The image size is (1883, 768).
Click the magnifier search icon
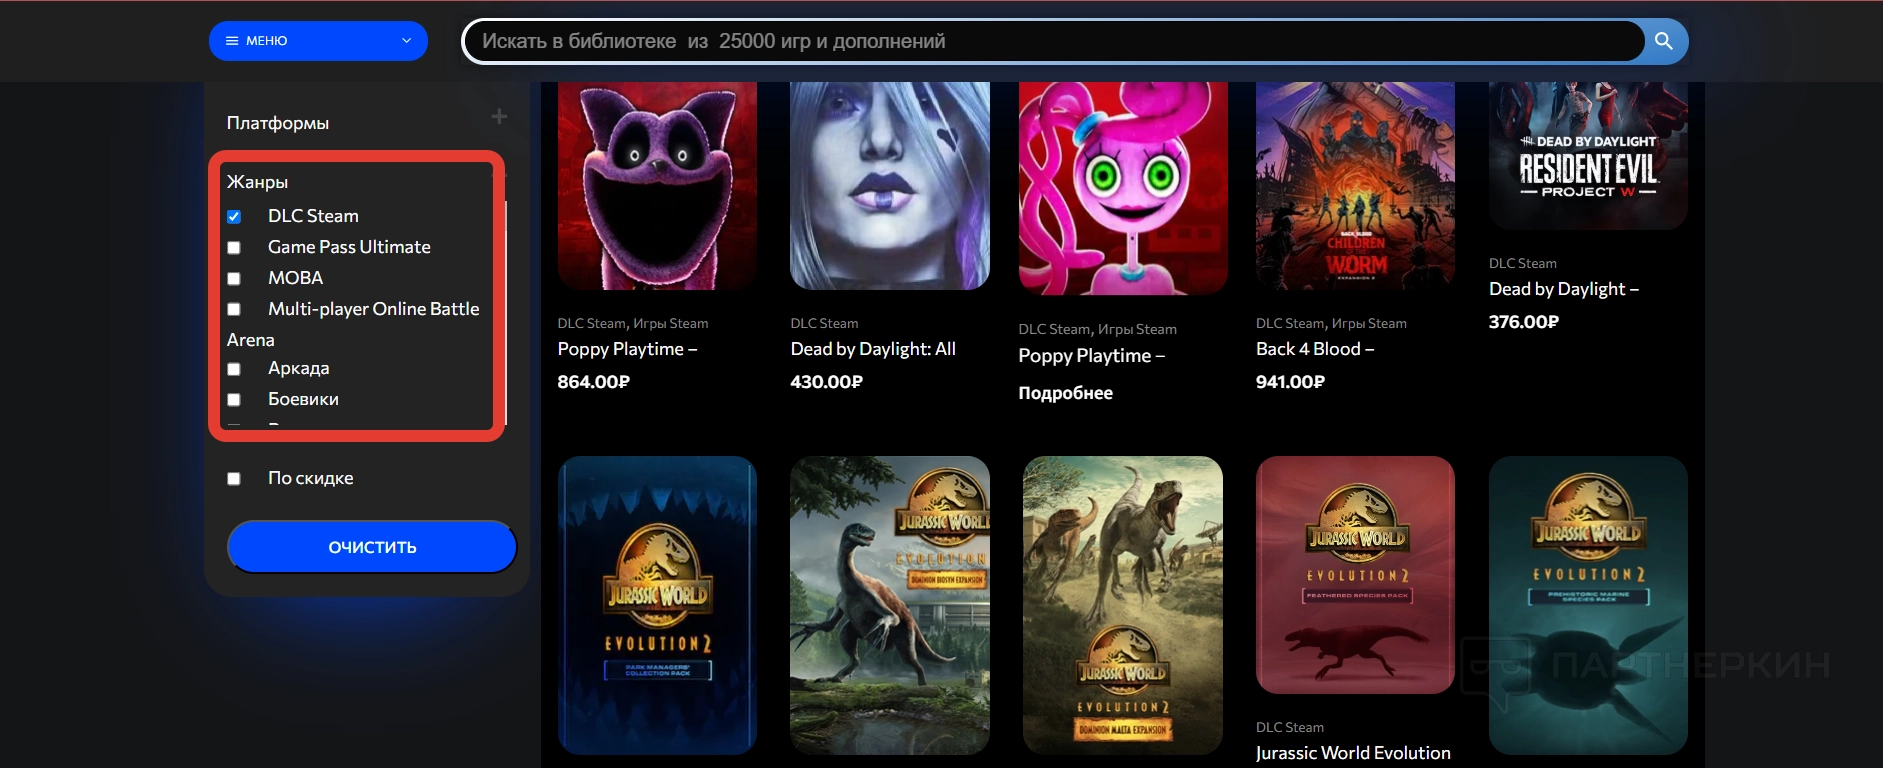click(1664, 41)
